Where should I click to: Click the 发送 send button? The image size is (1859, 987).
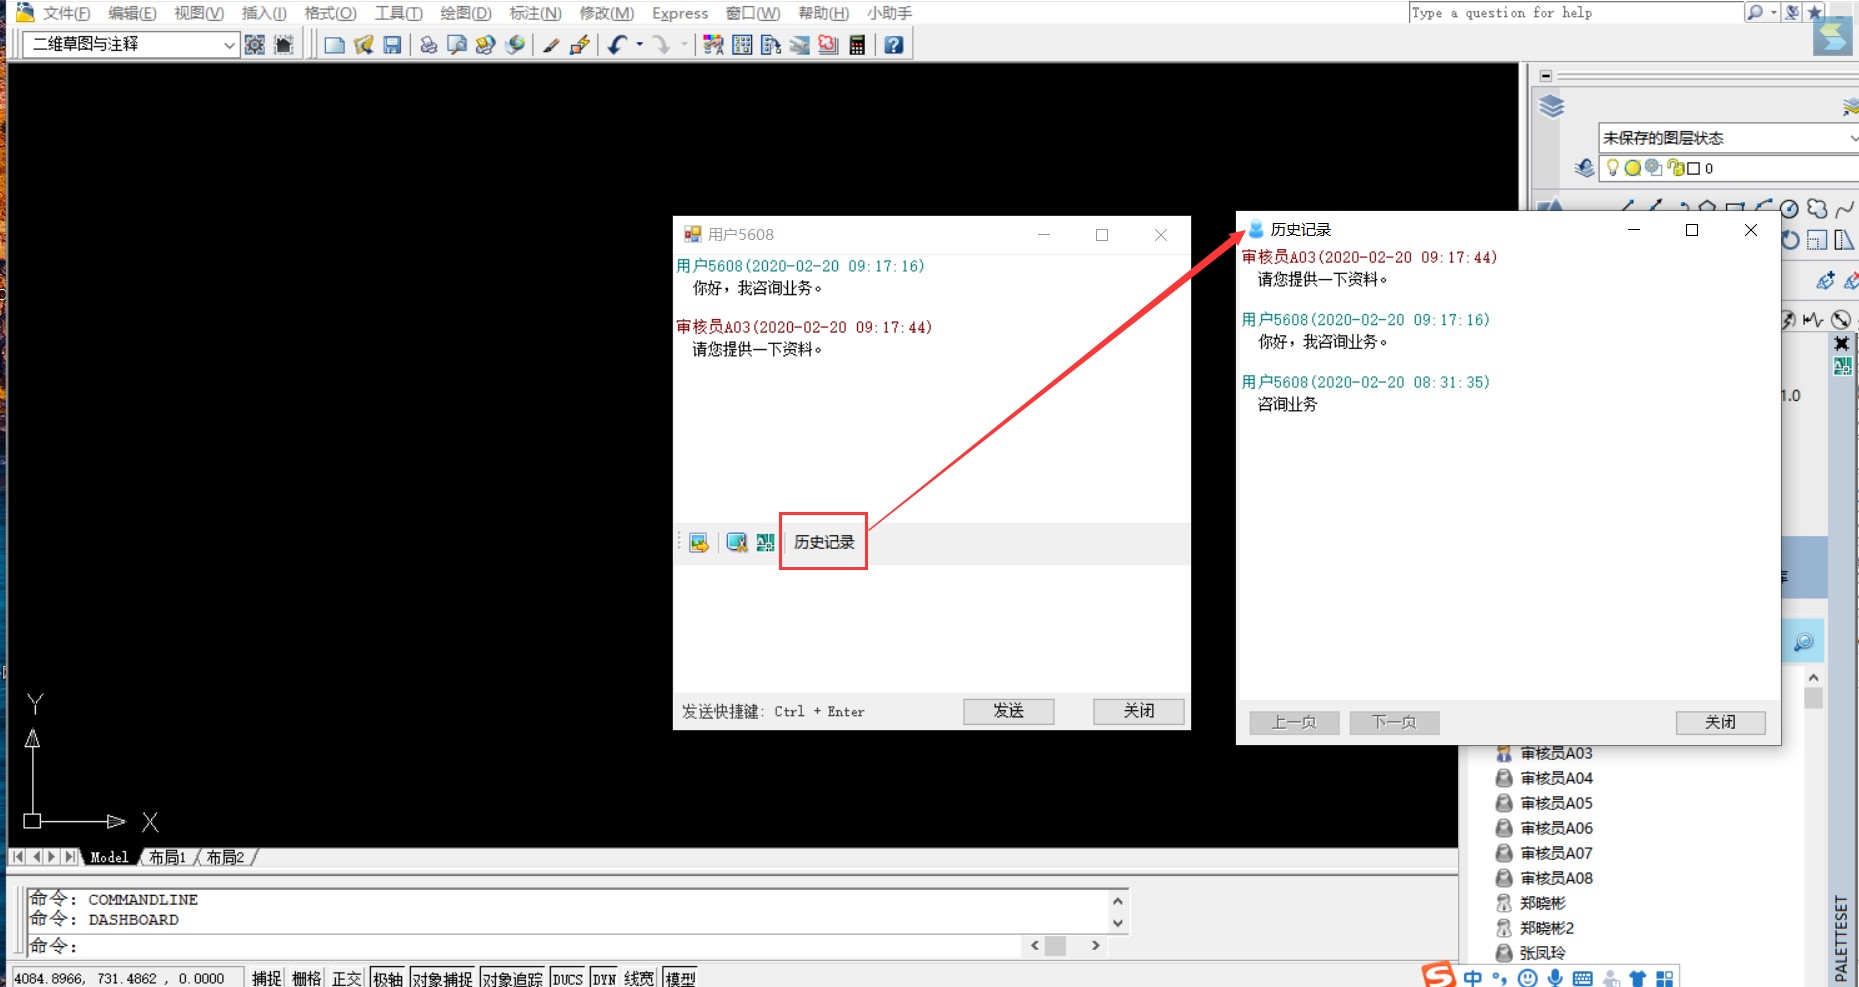[1008, 711]
